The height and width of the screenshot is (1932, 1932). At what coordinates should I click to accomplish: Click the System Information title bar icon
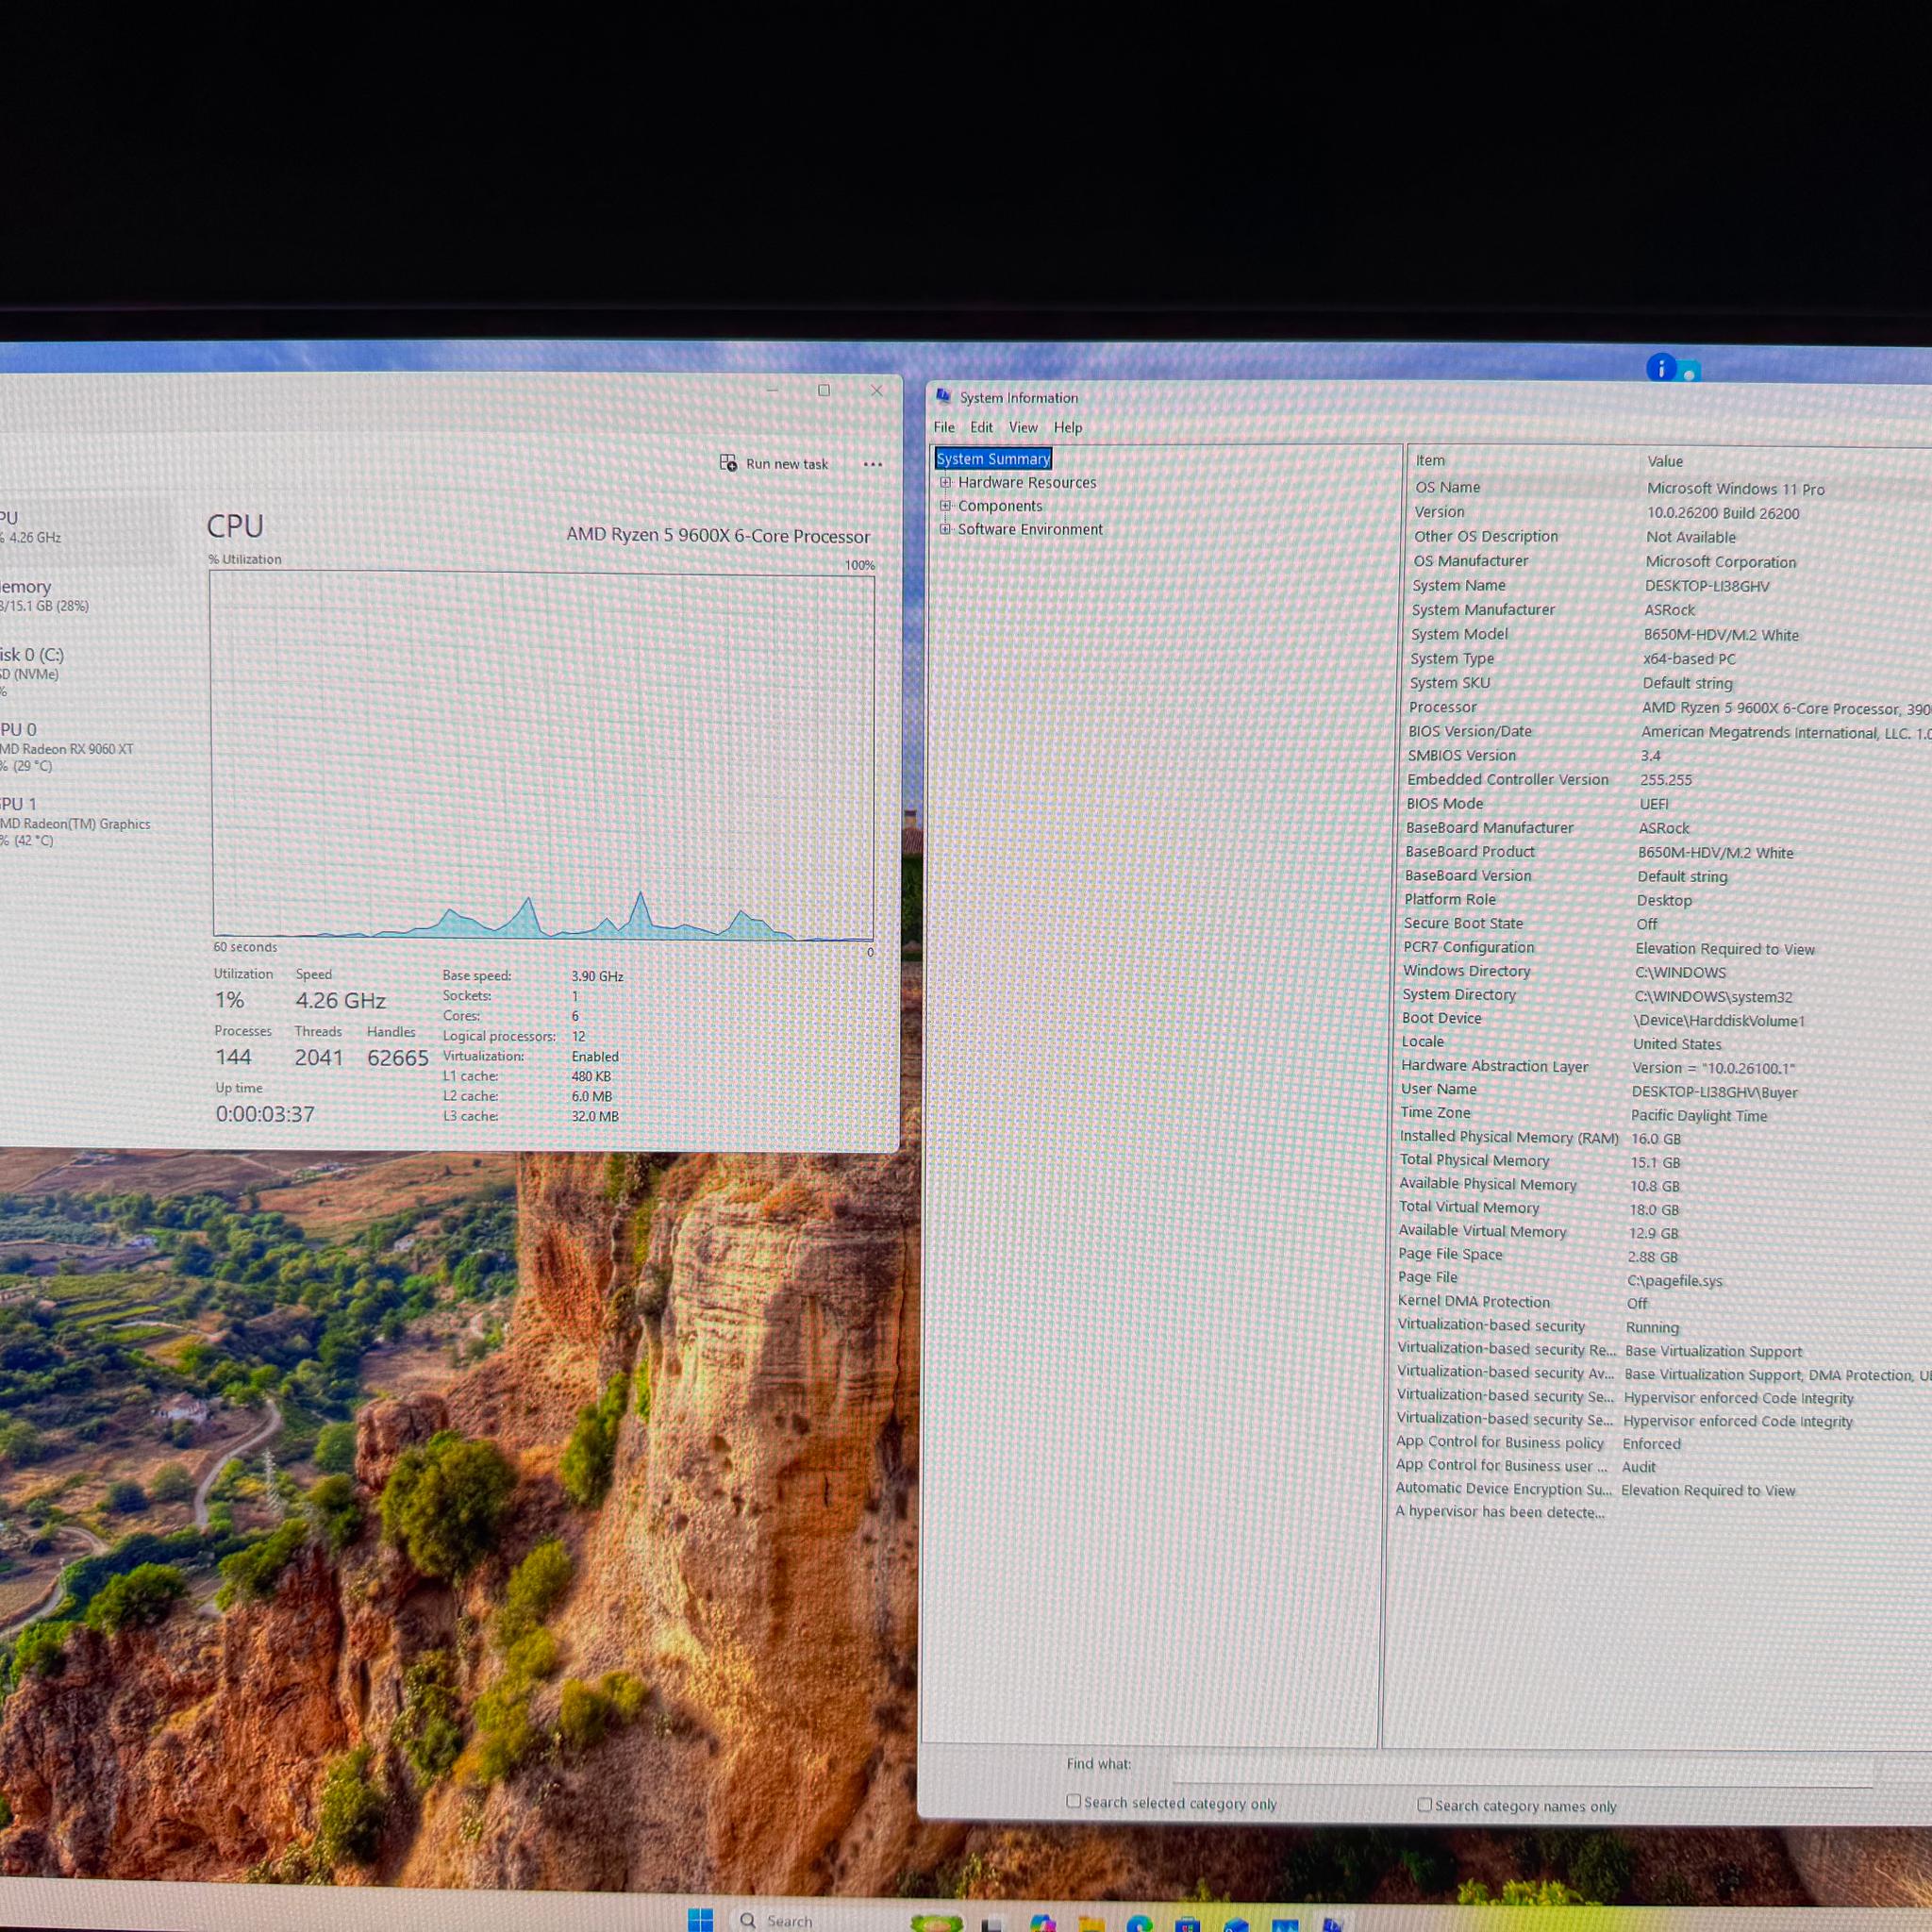(x=943, y=396)
